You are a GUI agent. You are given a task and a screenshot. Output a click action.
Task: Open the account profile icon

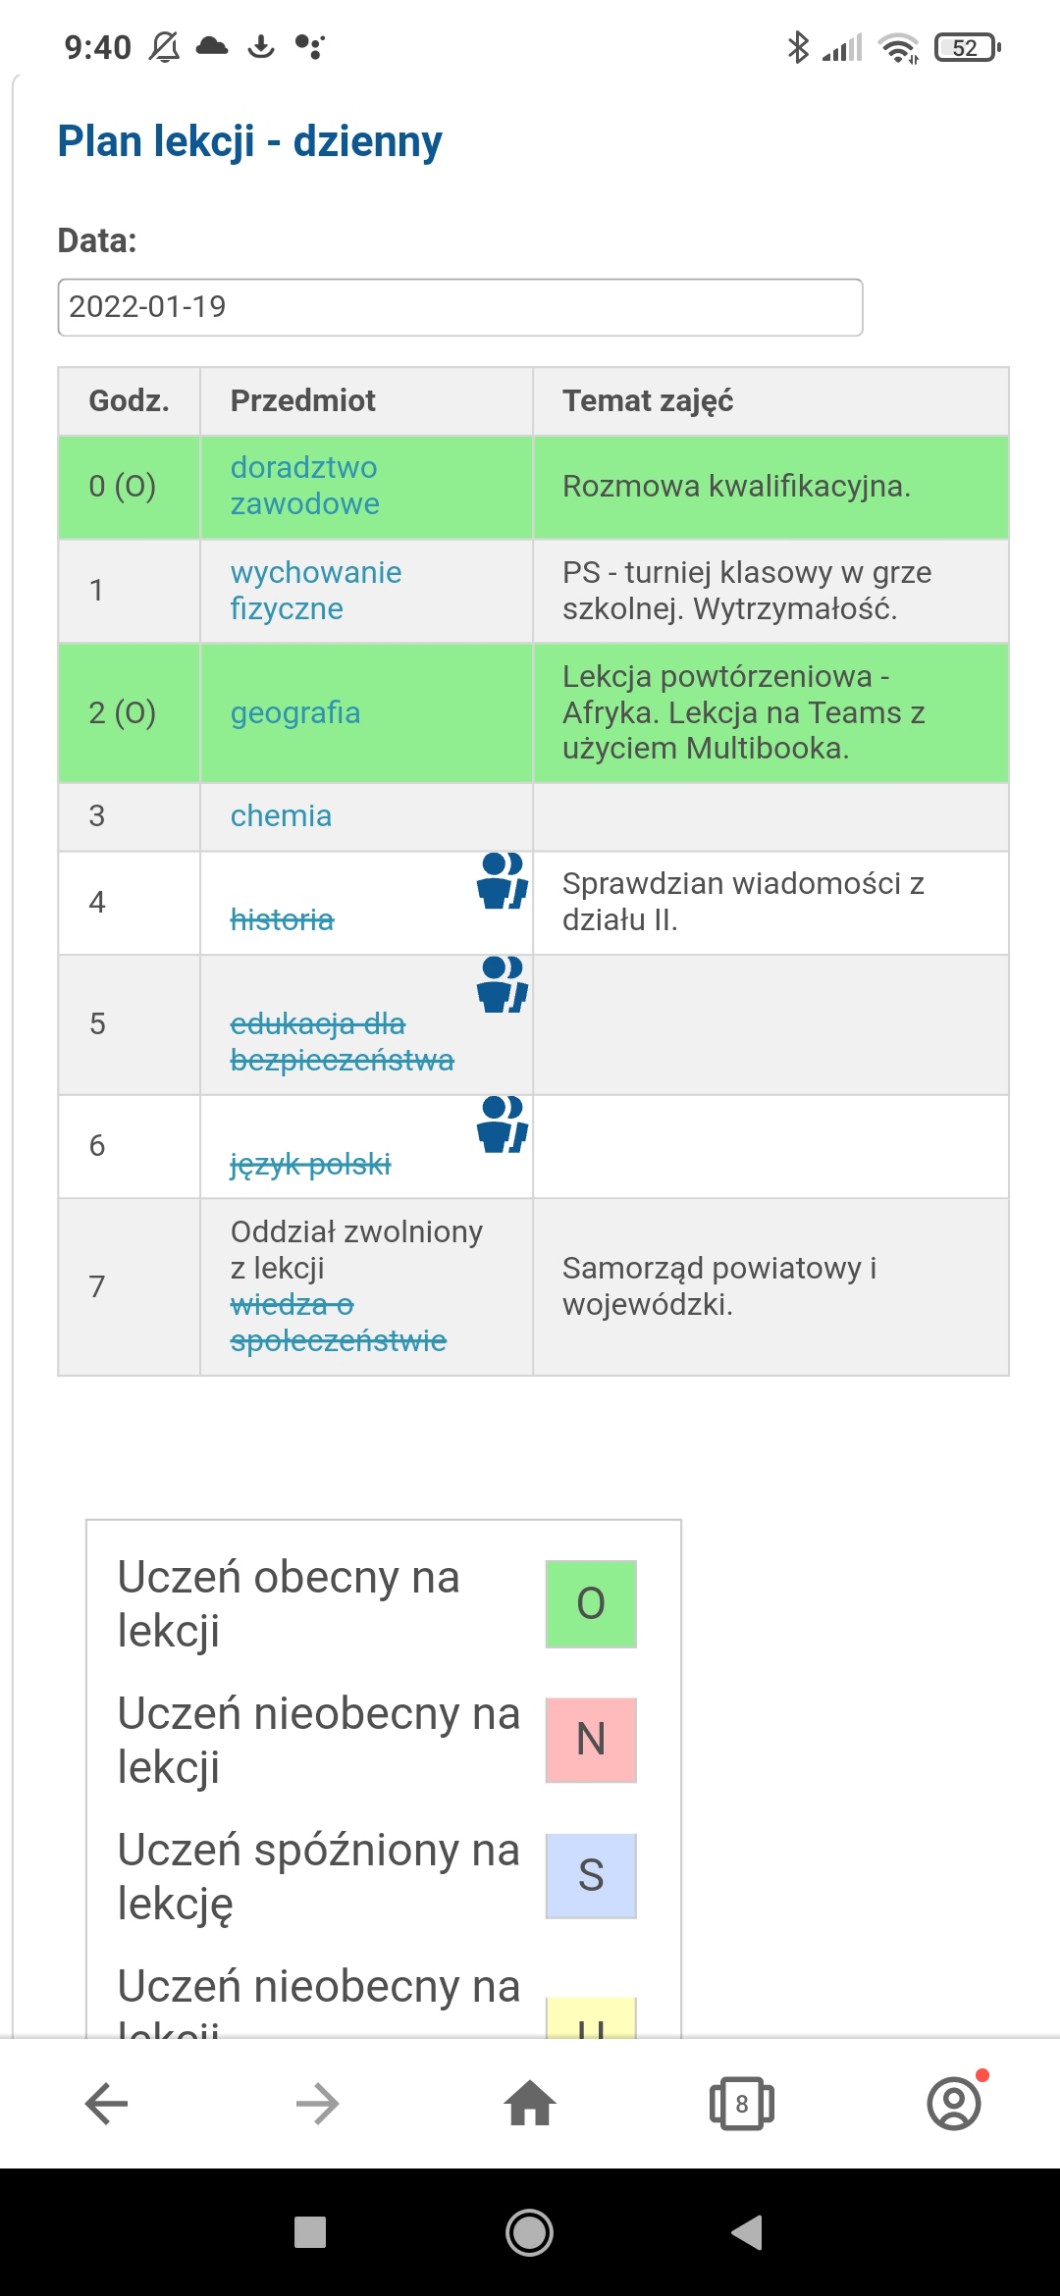click(954, 2103)
